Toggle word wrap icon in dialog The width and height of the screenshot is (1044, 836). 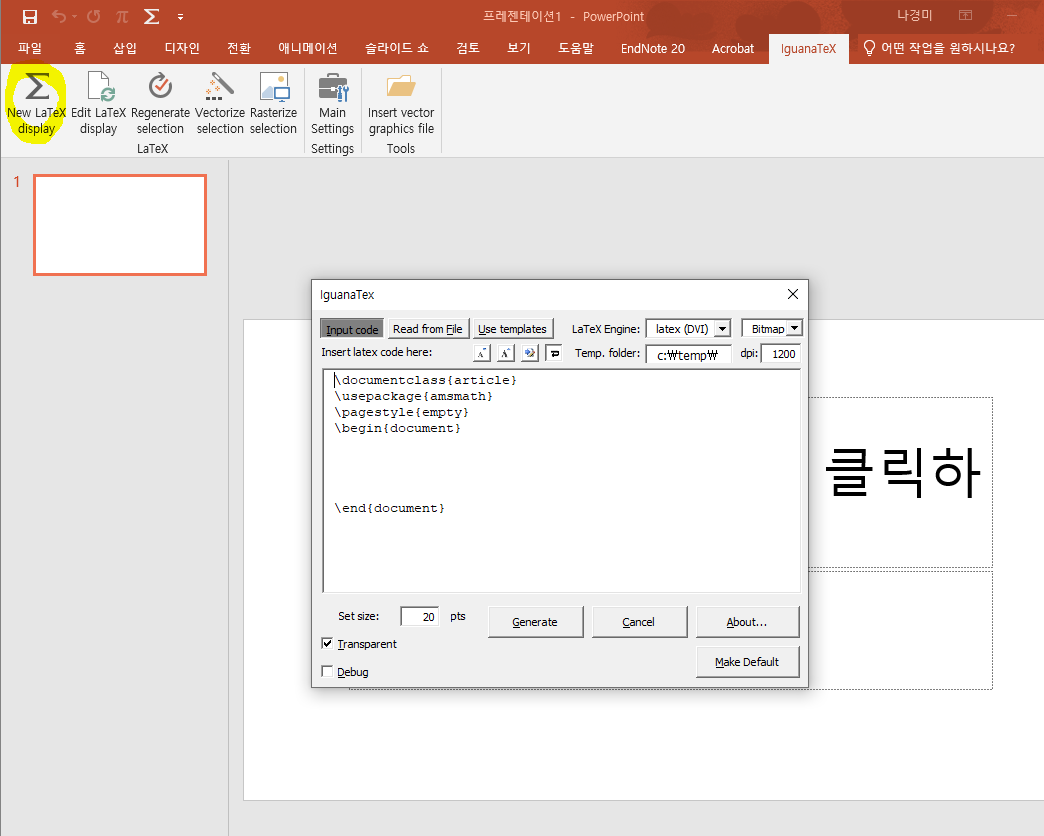[554, 353]
